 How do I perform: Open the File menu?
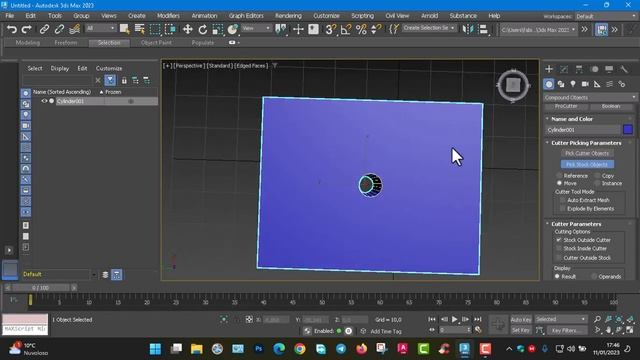click(x=10, y=16)
